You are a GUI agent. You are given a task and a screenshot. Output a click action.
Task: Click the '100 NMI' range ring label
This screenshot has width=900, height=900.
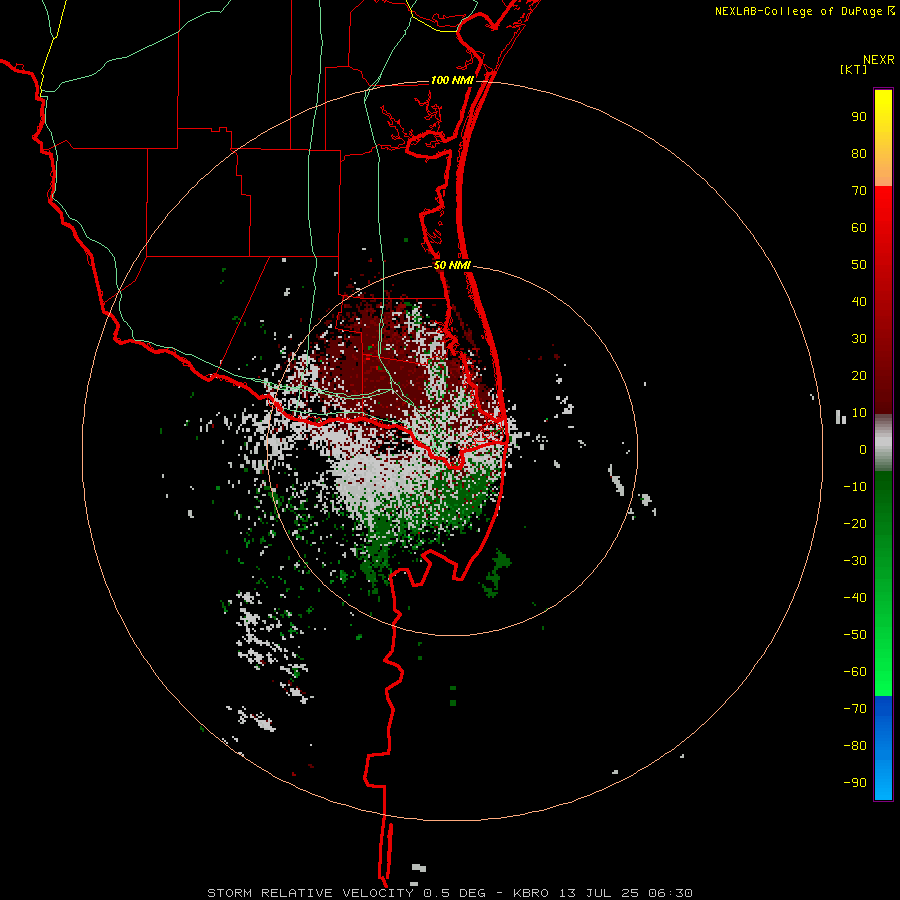452,80
